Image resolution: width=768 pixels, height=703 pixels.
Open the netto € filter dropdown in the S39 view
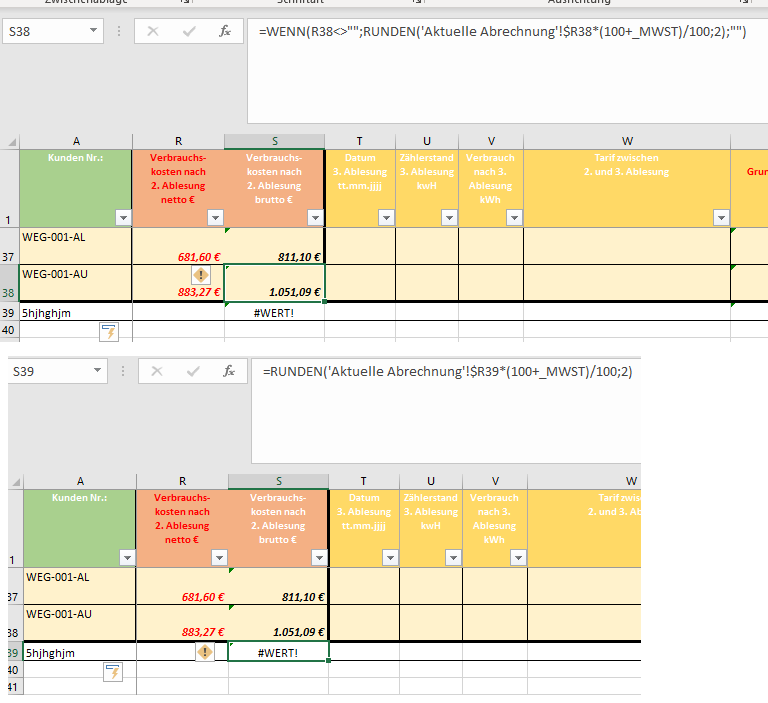[x=219, y=558]
